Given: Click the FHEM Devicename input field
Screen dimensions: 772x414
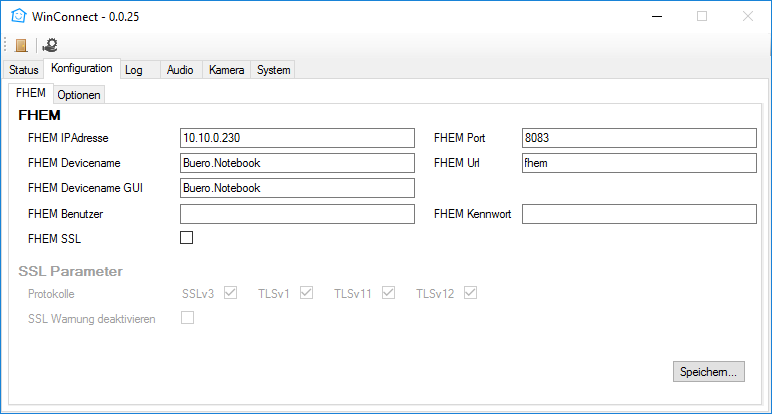Looking at the screenshot, I should pyautogui.click(x=297, y=163).
